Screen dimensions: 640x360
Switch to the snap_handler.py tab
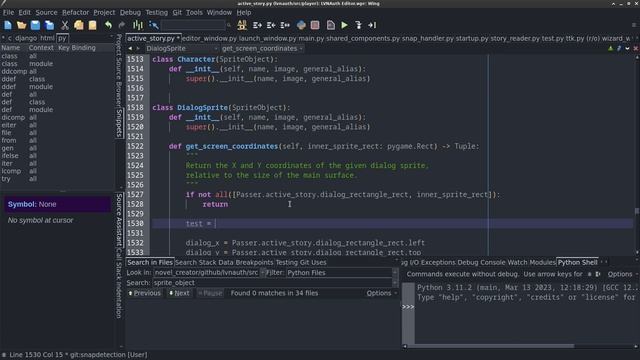[428, 38]
